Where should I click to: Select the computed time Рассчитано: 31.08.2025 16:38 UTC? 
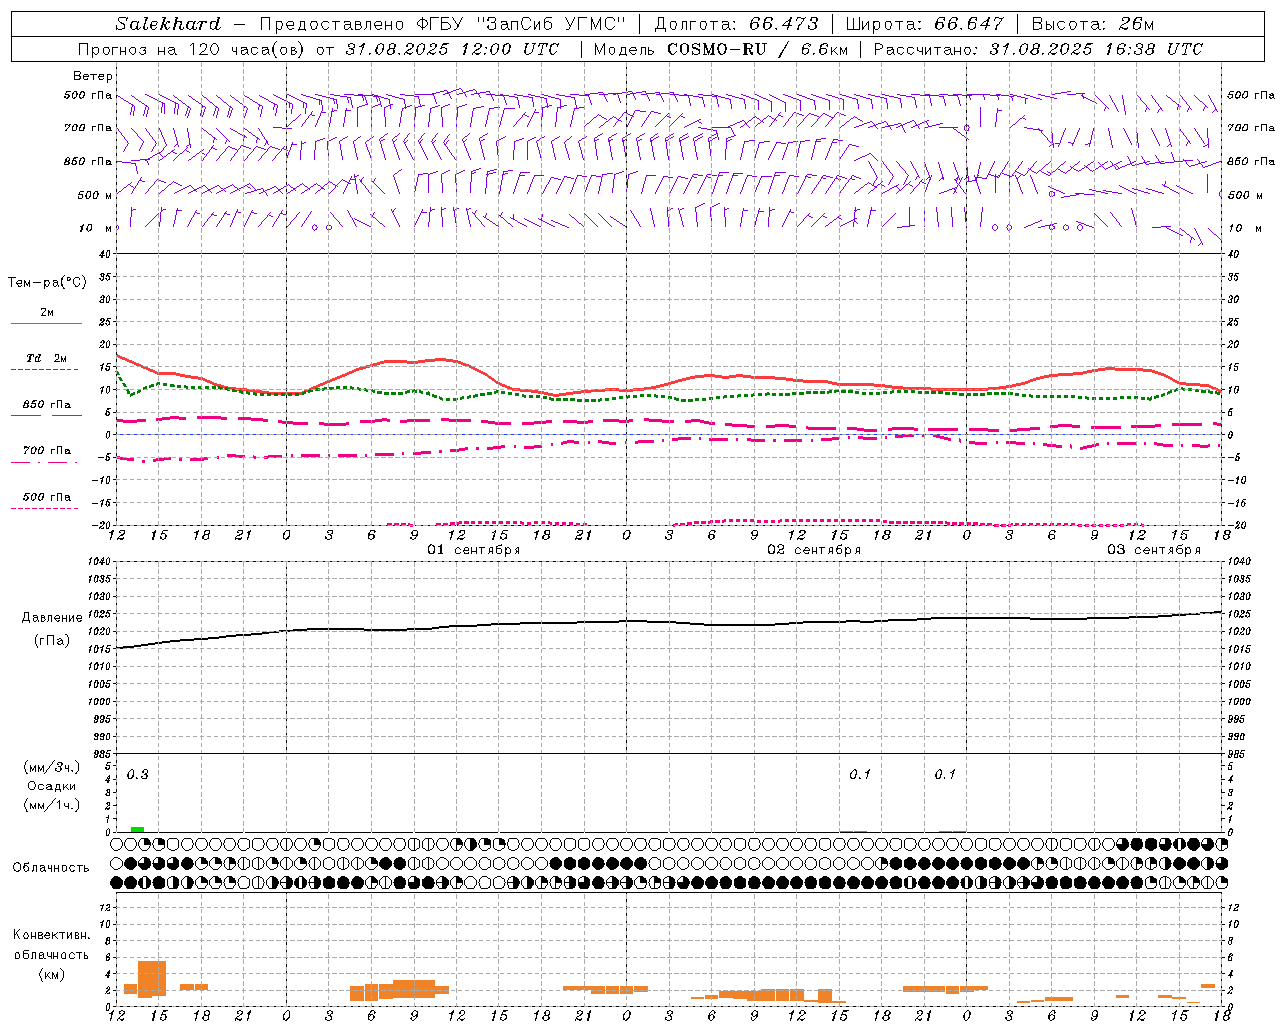click(1038, 49)
